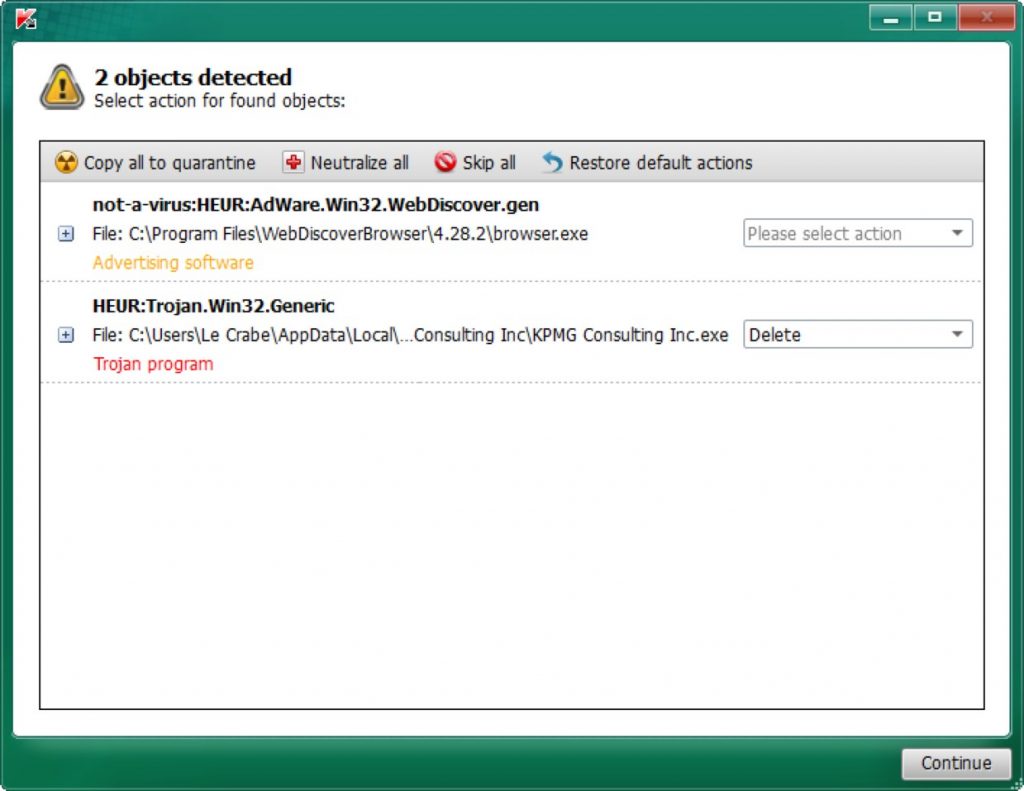Click the 'Advertising software' label
Image resolution: width=1024 pixels, height=791 pixels.
pos(173,262)
